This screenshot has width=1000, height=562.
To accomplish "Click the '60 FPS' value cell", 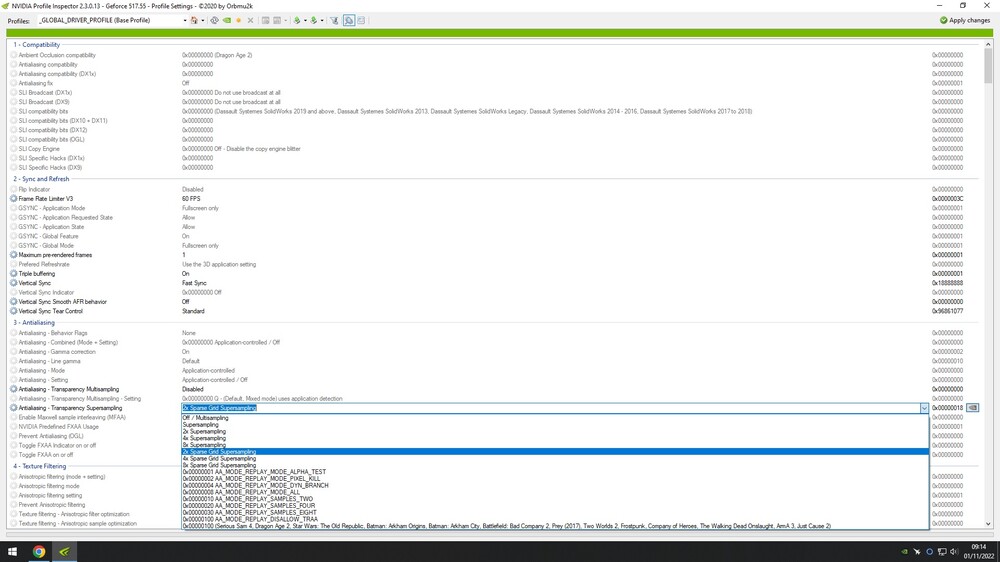I will (191, 199).
